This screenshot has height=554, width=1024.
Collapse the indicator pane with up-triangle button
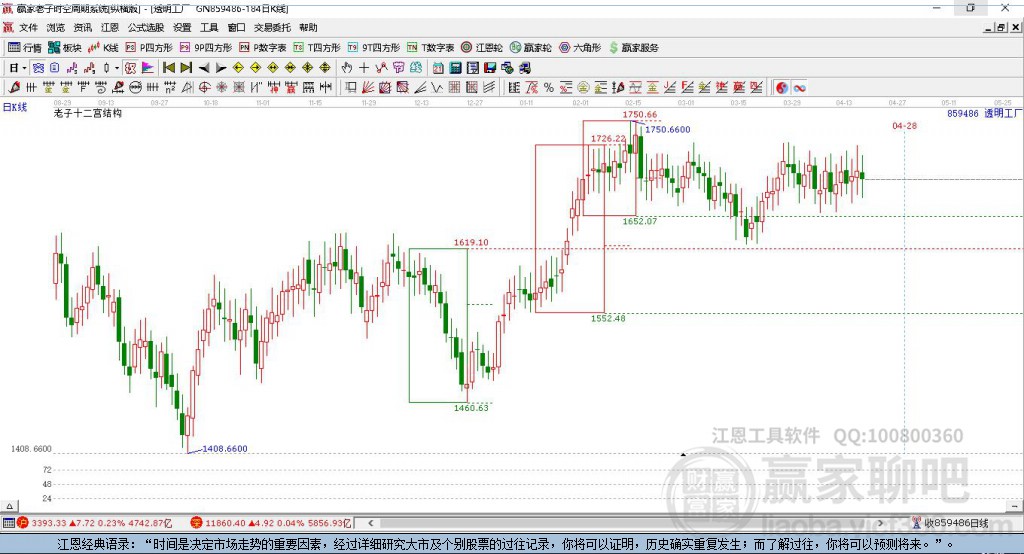tap(9, 506)
